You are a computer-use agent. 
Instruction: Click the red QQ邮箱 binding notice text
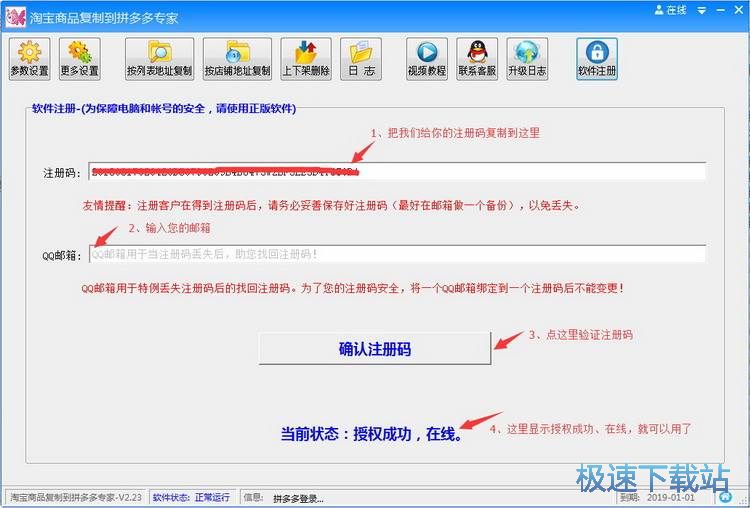[353, 288]
